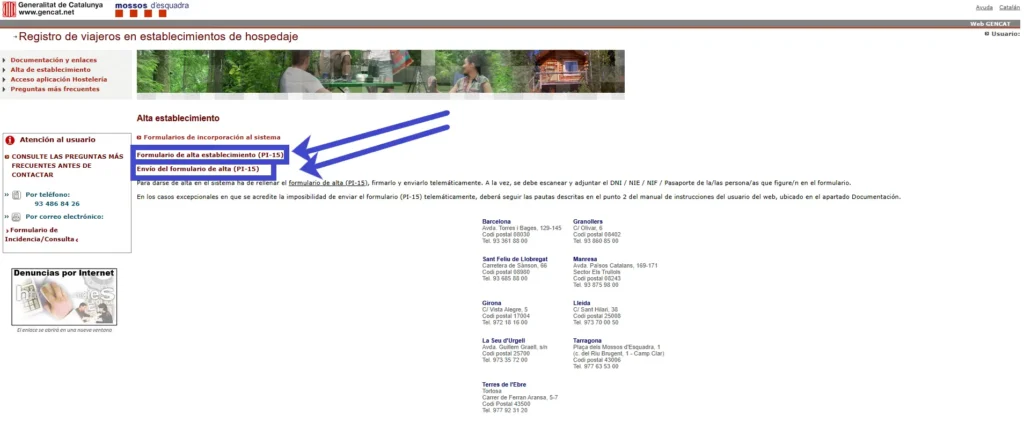The height and width of the screenshot is (430, 1024).
Task: Open Formulario de alta establecimiento (PI-15) link
Action: [210, 155]
